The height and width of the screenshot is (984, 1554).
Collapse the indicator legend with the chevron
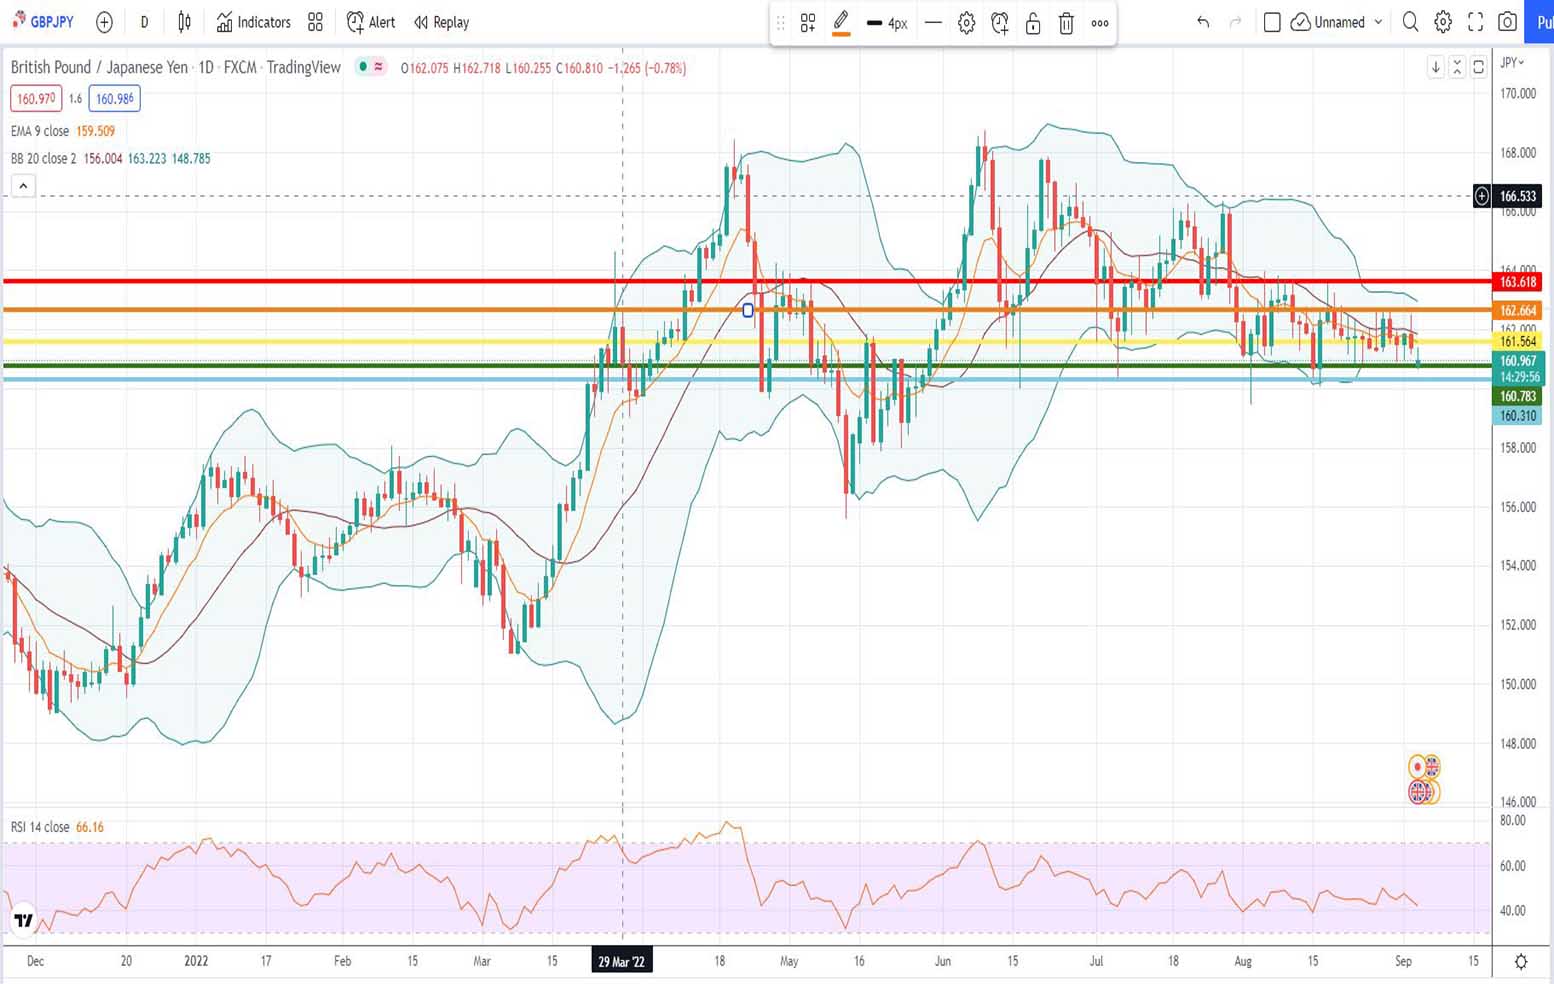(x=23, y=186)
